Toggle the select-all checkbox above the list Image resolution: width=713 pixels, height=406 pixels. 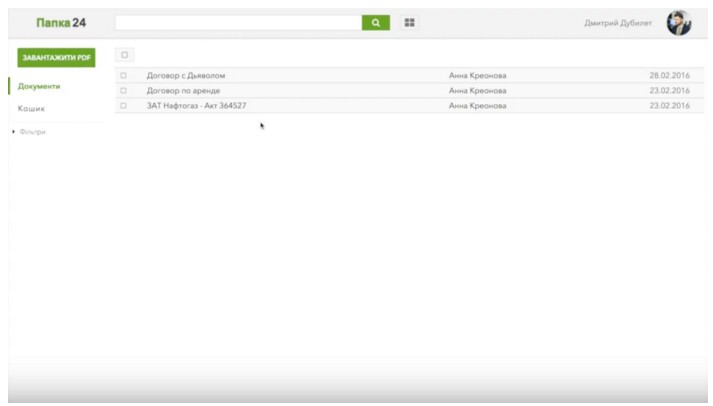click(x=125, y=54)
